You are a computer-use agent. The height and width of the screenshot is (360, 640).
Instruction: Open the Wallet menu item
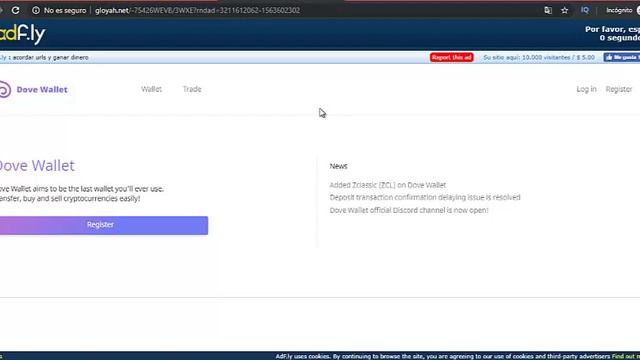pos(151,89)
